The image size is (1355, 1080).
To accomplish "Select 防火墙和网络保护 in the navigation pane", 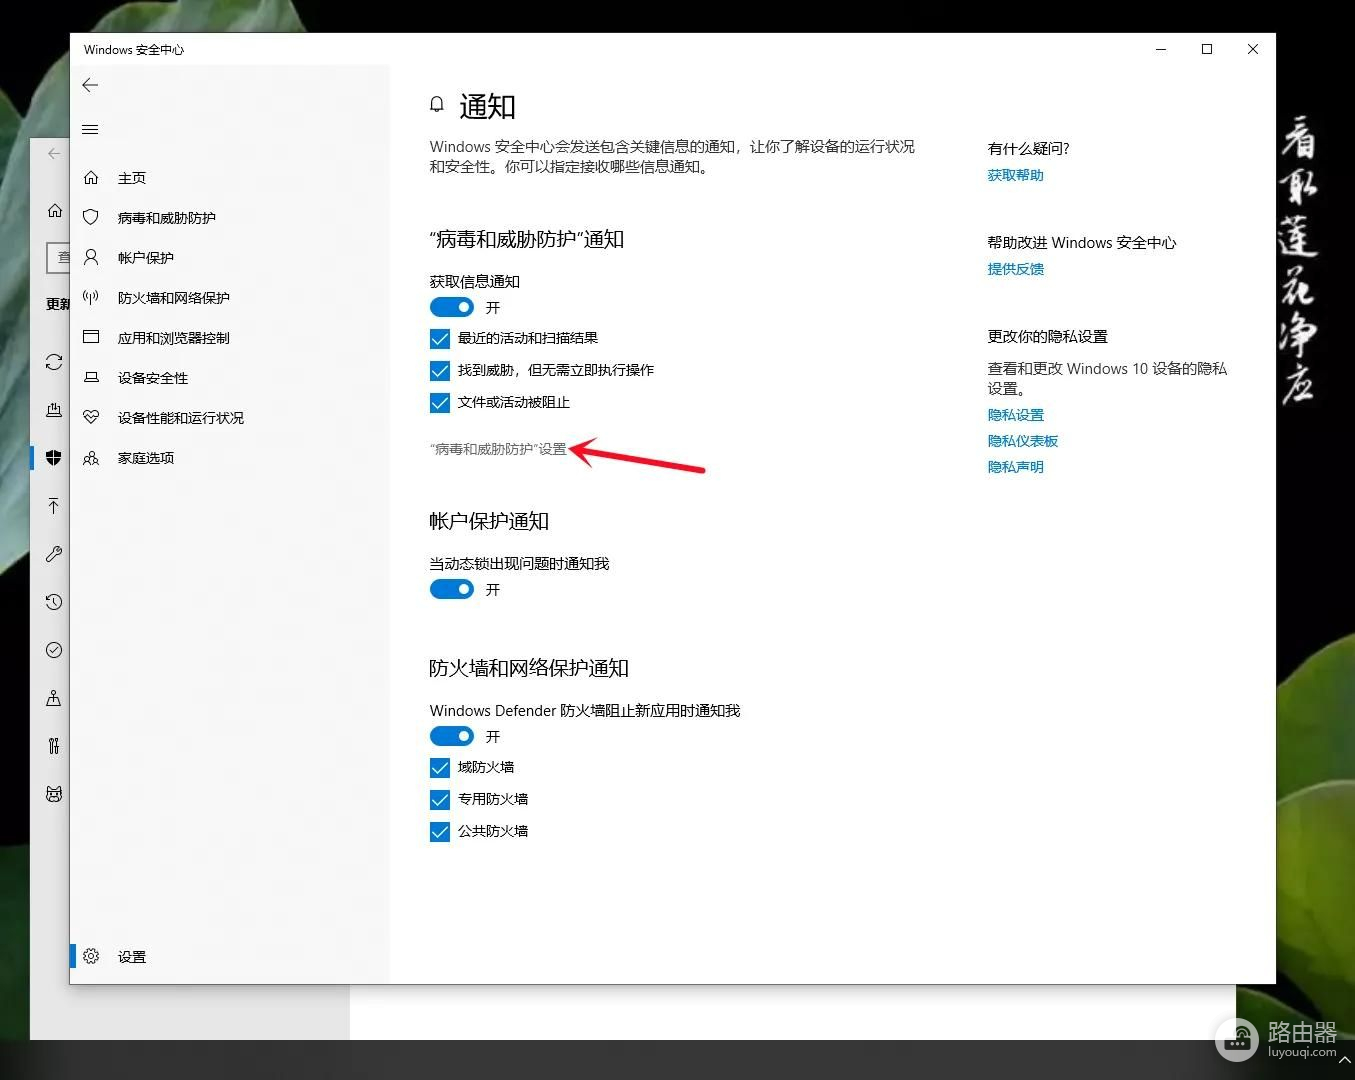I will click(174, 298).
